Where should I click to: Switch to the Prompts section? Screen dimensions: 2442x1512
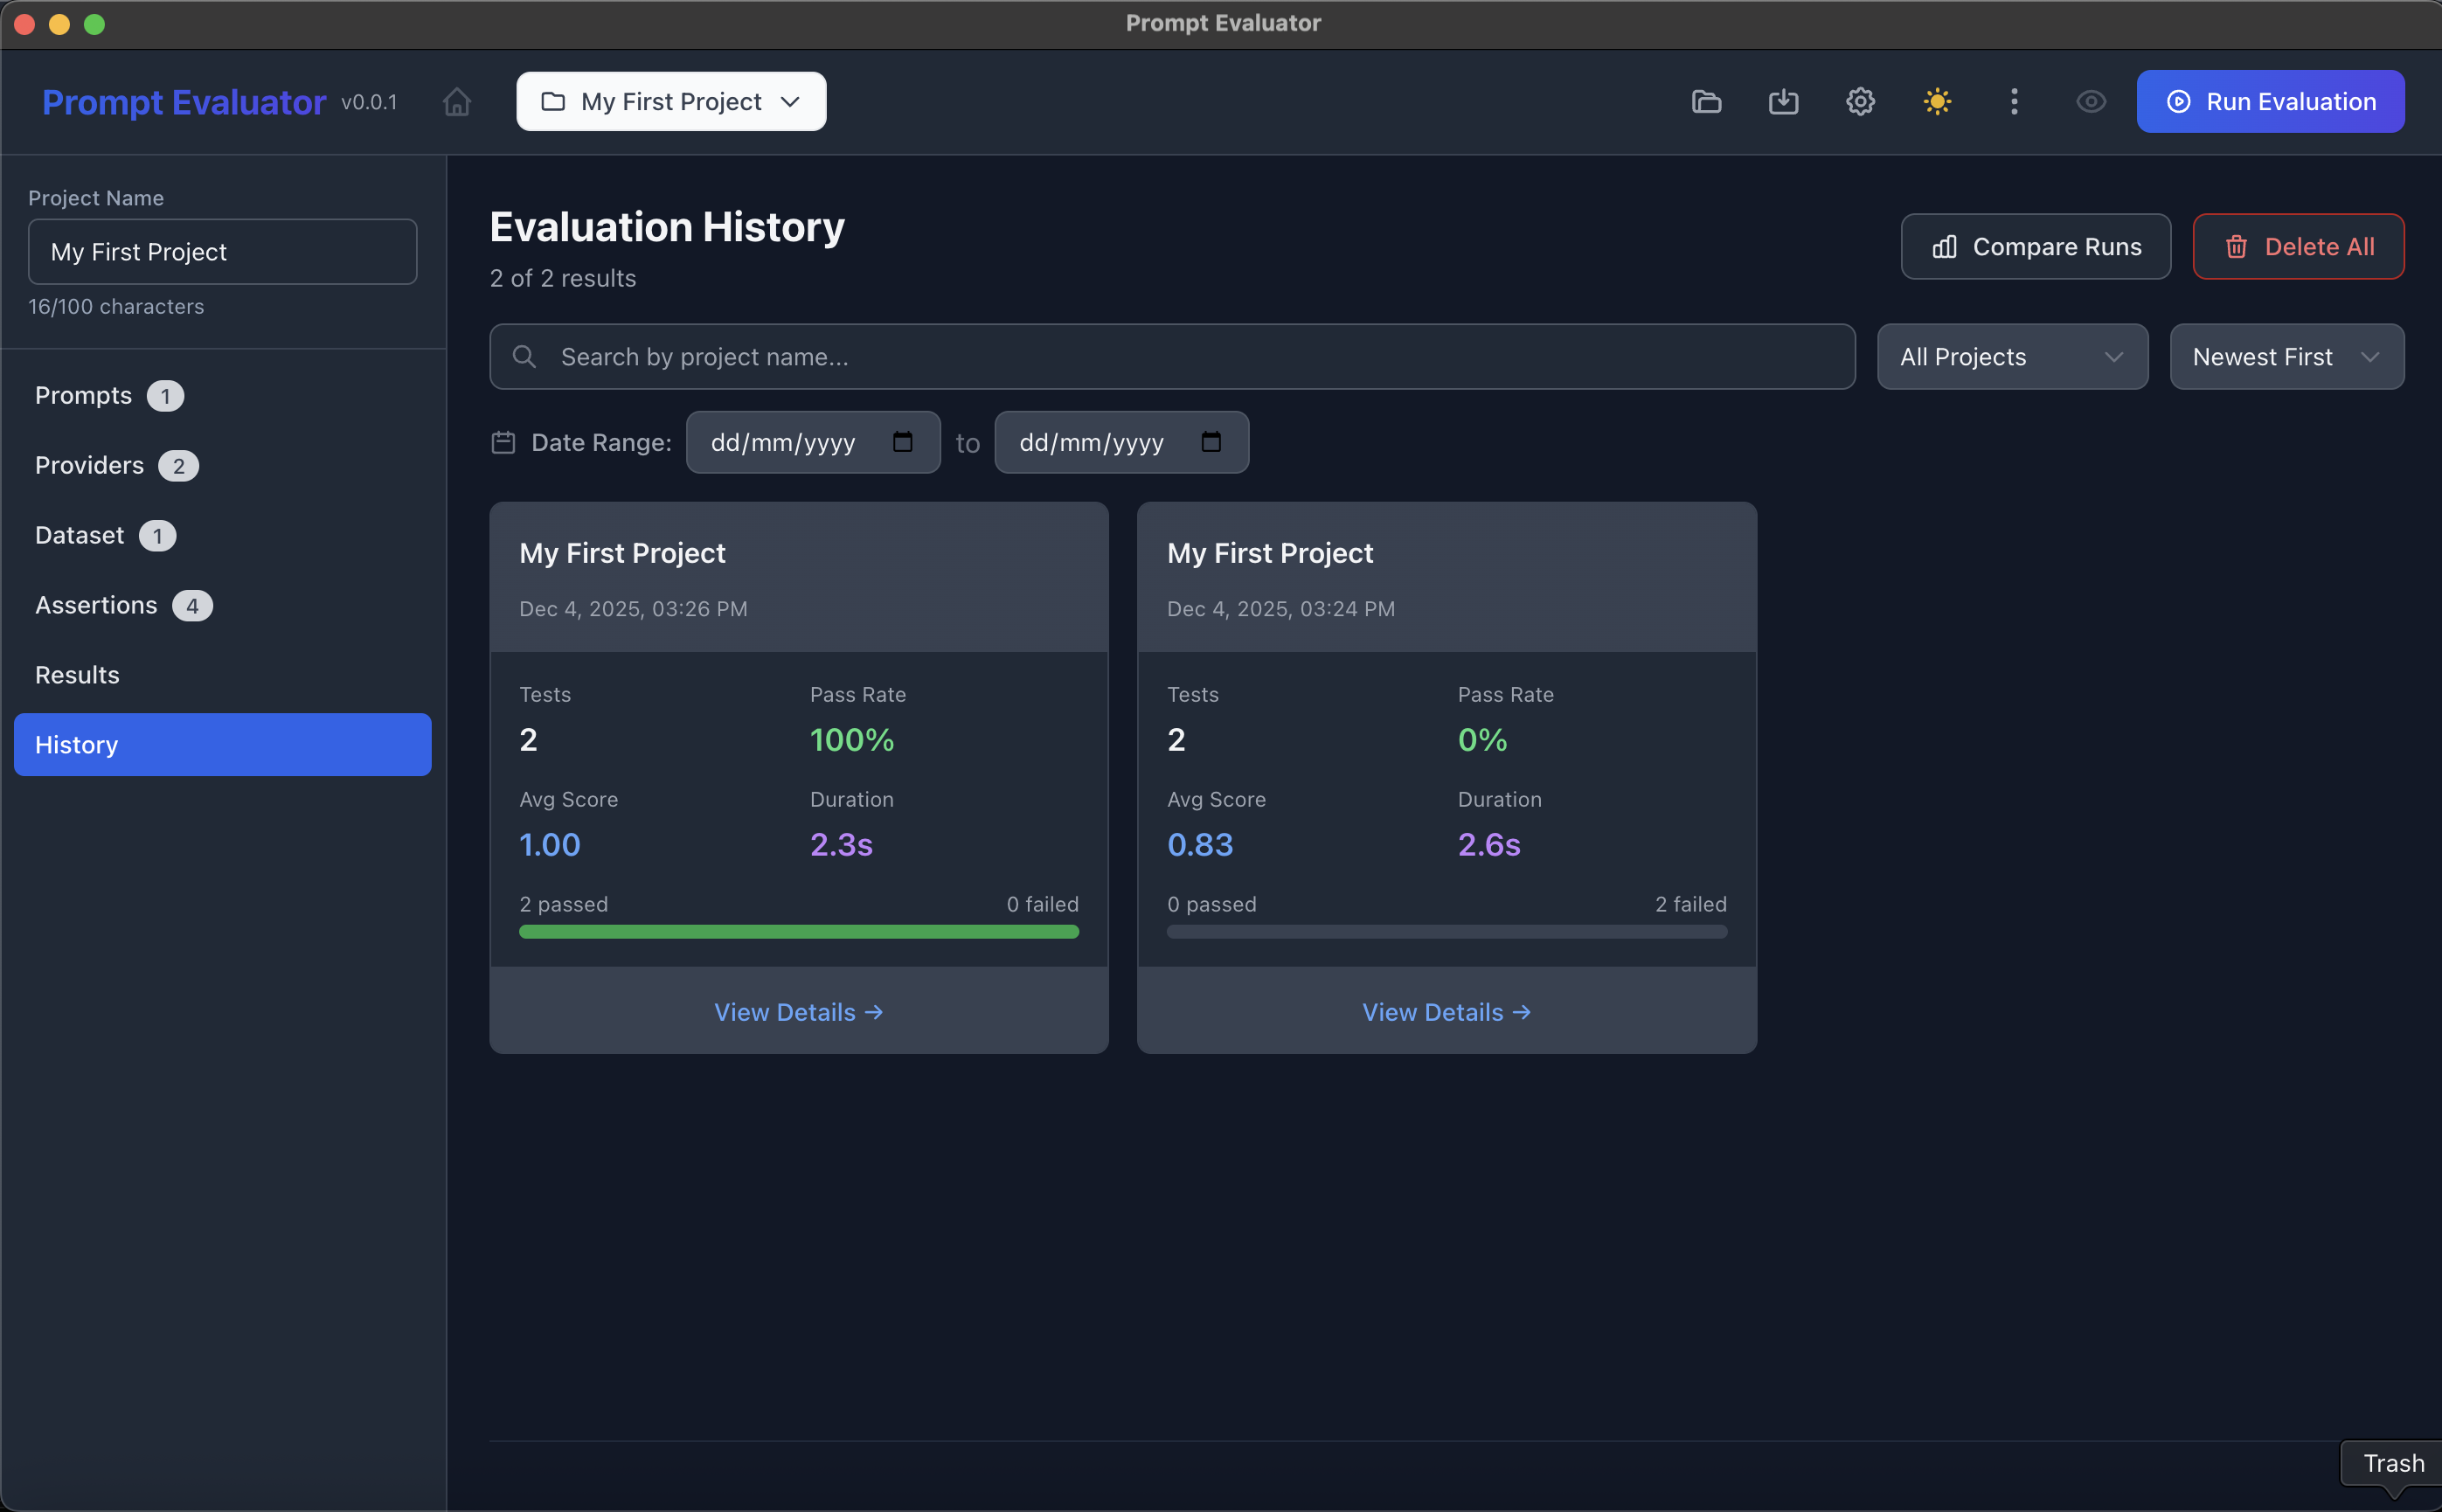(x=84, y=396)
